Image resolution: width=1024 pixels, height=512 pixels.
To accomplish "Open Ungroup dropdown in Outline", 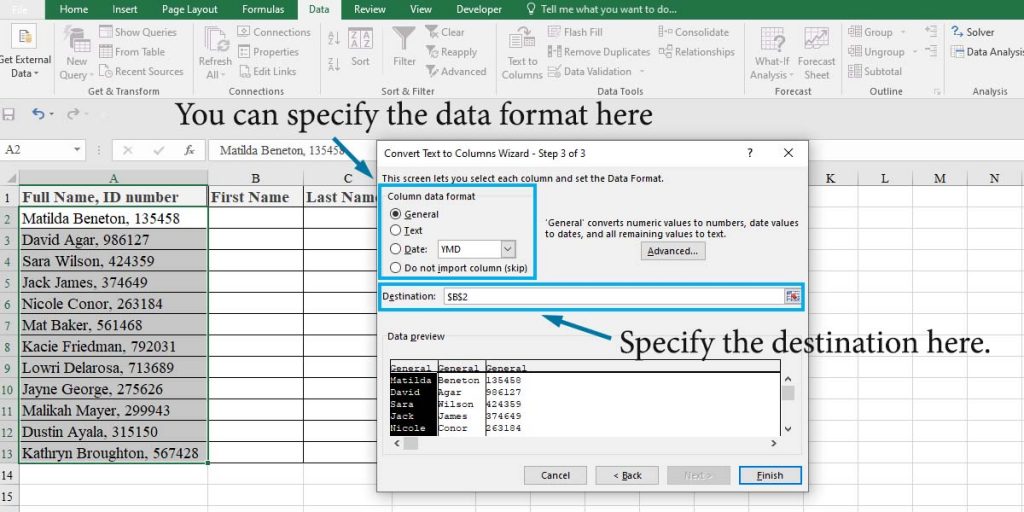I will 914,52.
